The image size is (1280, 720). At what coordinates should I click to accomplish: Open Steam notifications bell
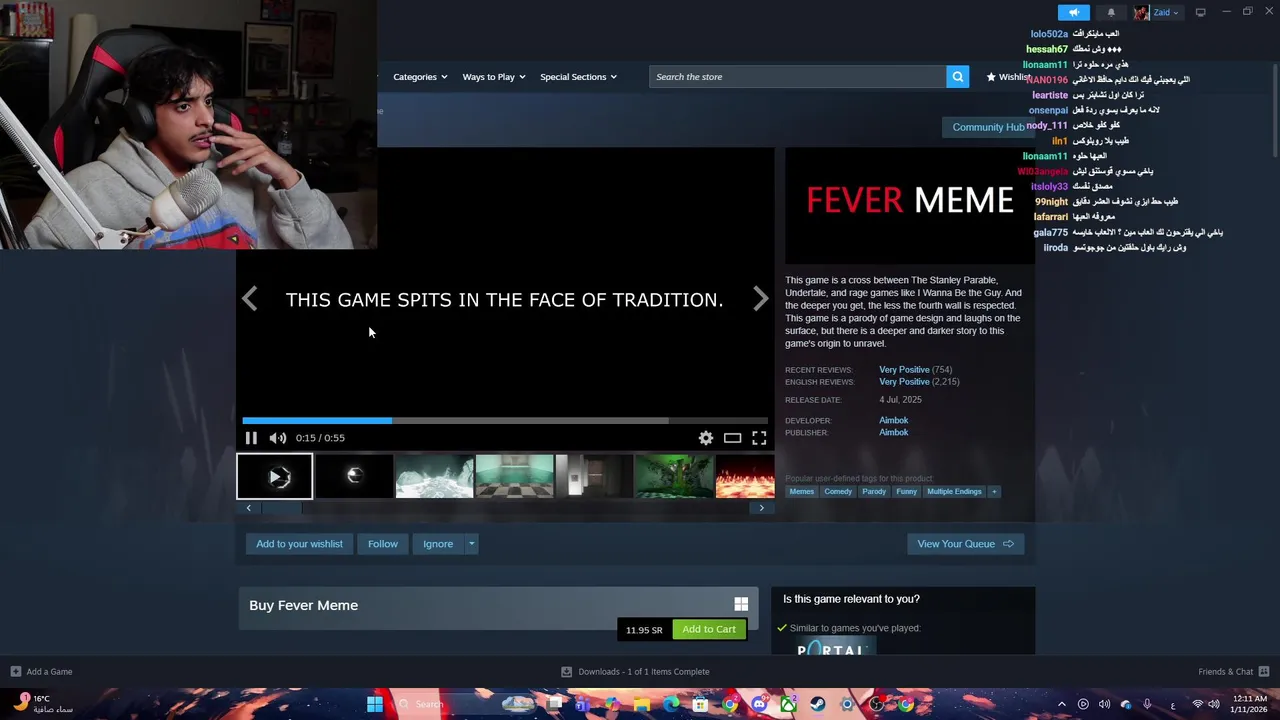click(x=1110, y=12)
